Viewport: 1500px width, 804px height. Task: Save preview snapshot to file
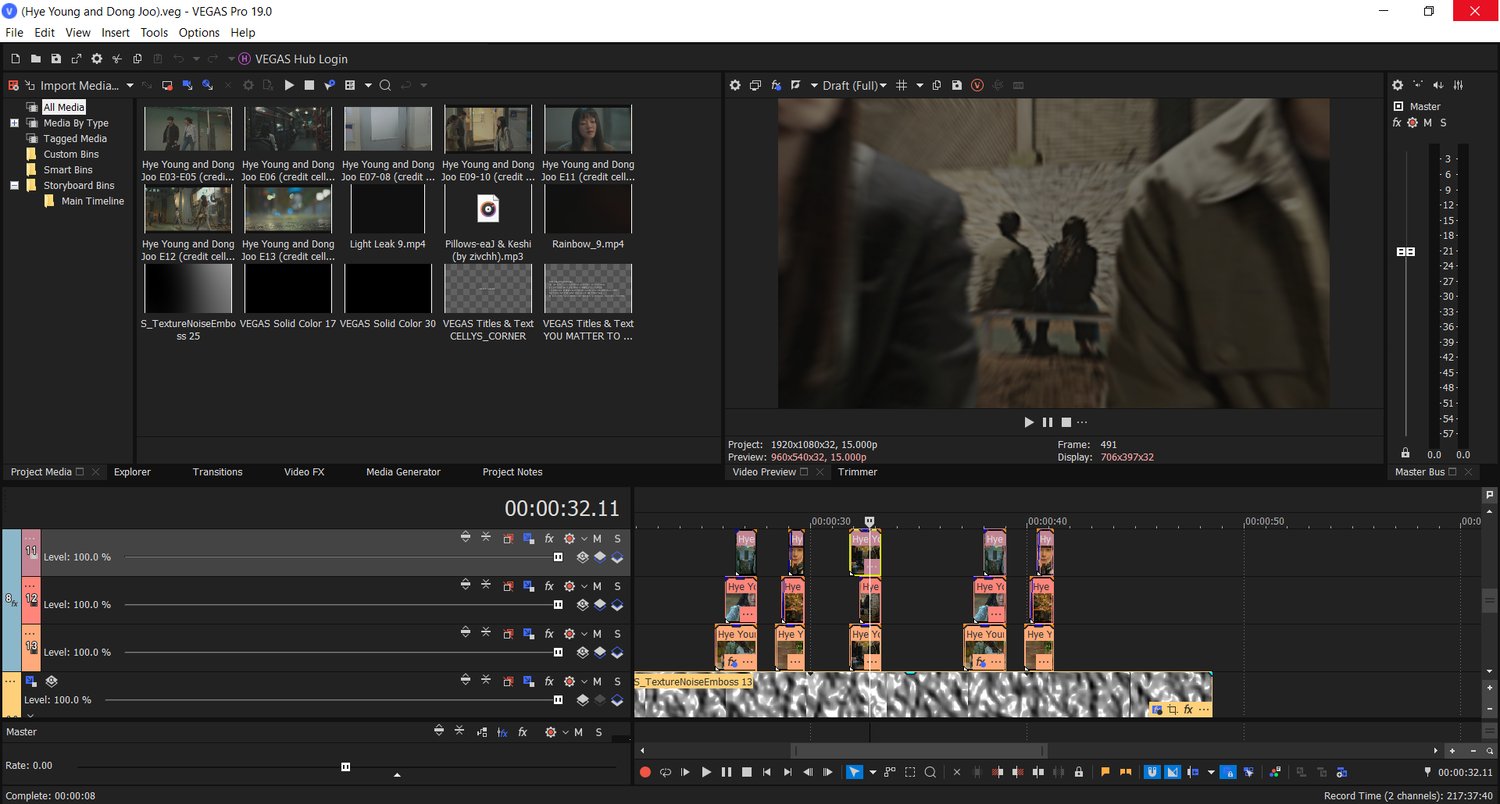tap(957, 86)
